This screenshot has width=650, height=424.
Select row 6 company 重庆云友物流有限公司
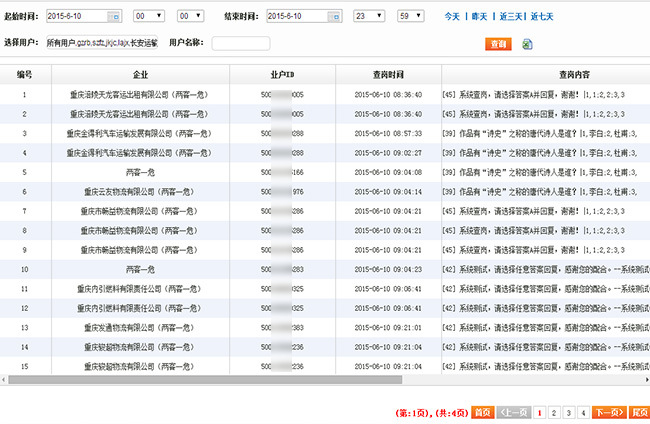139,192
